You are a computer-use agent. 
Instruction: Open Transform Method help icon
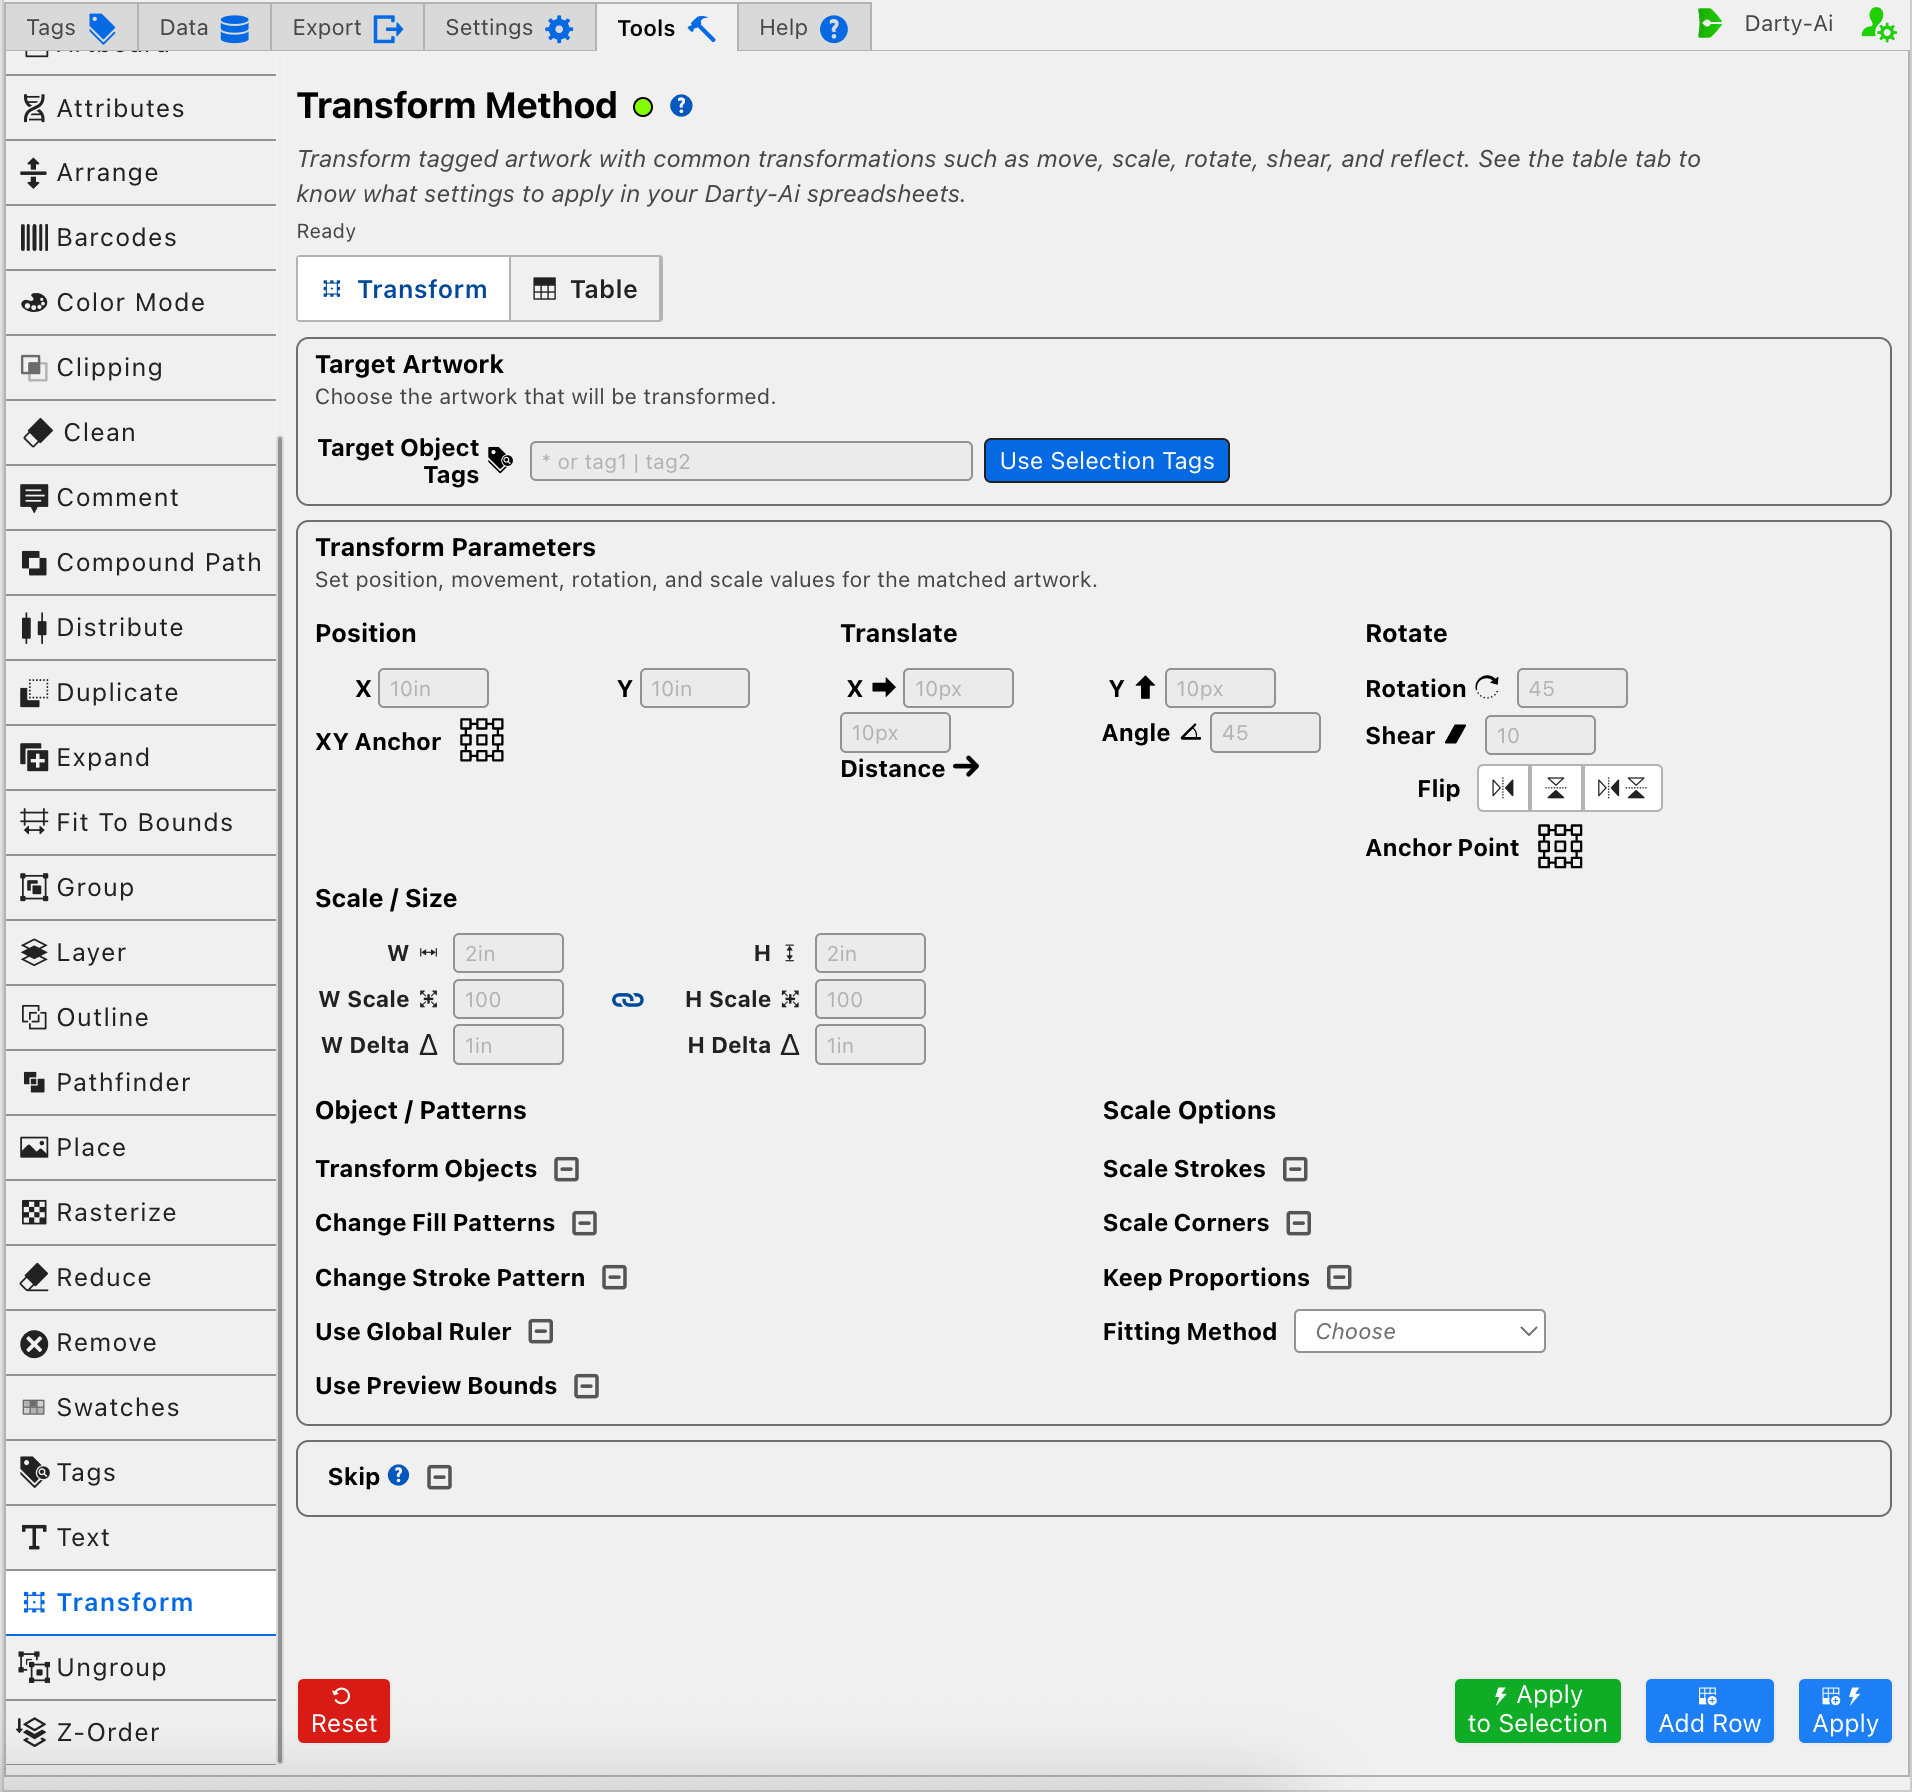[x=681, y=106]
